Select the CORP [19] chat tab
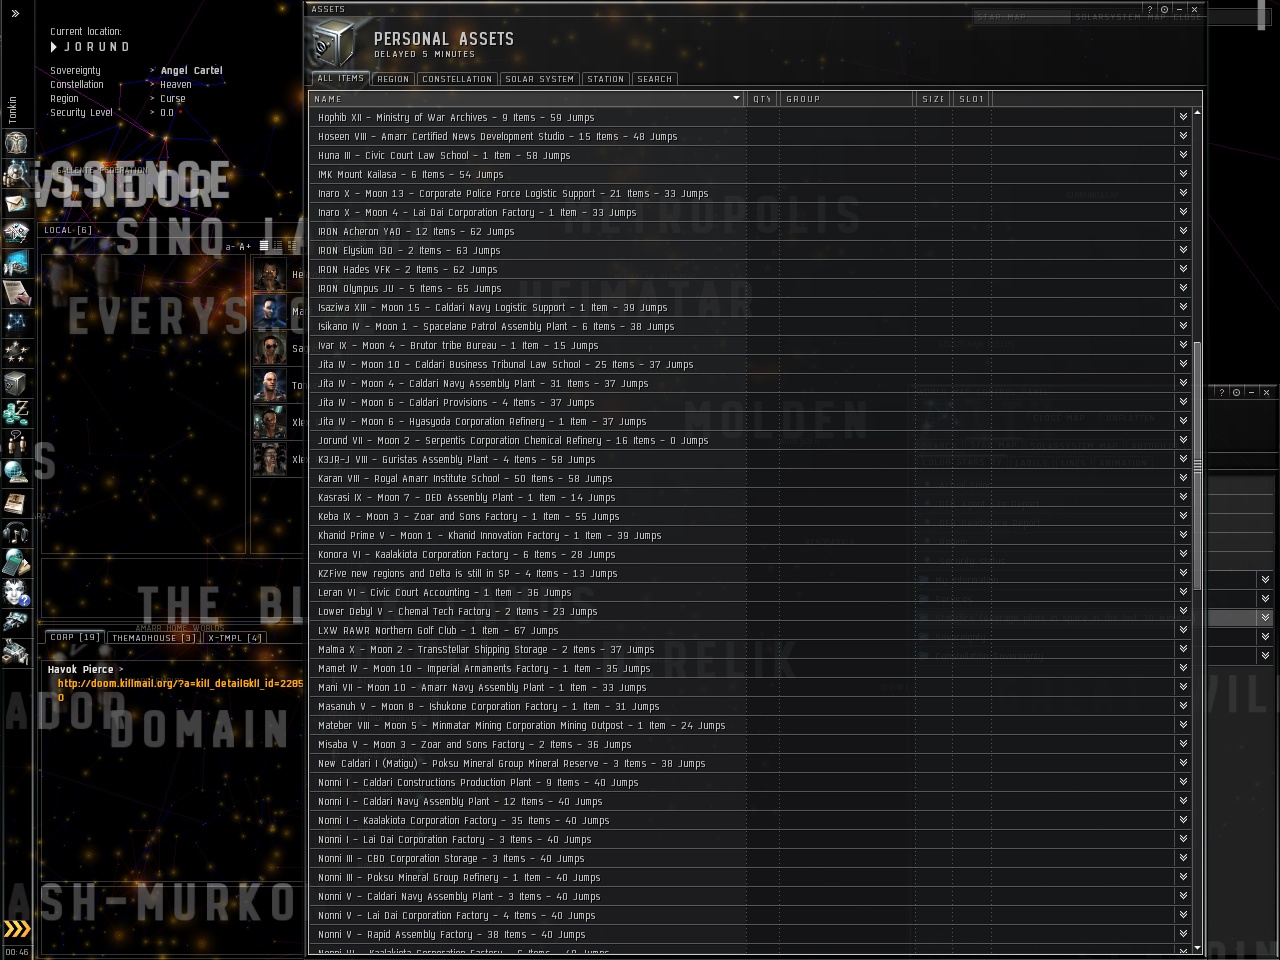 coord(75,637)
